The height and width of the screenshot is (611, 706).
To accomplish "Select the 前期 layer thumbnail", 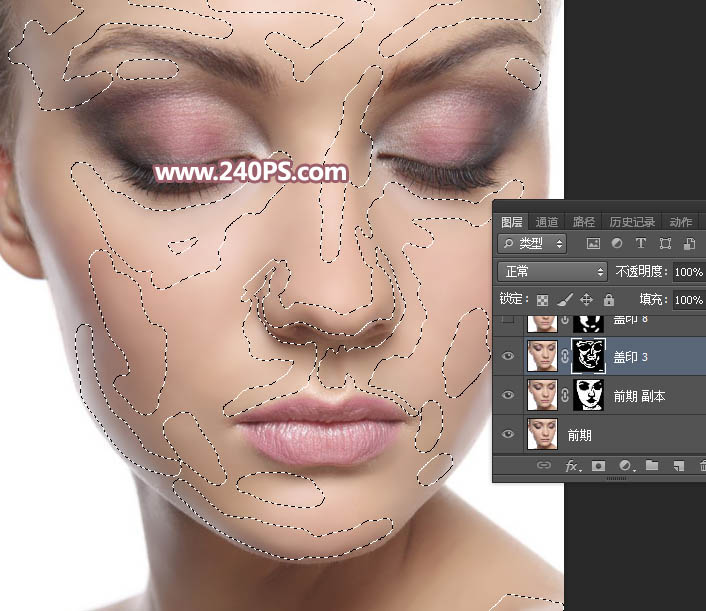I will click(542, 434).
